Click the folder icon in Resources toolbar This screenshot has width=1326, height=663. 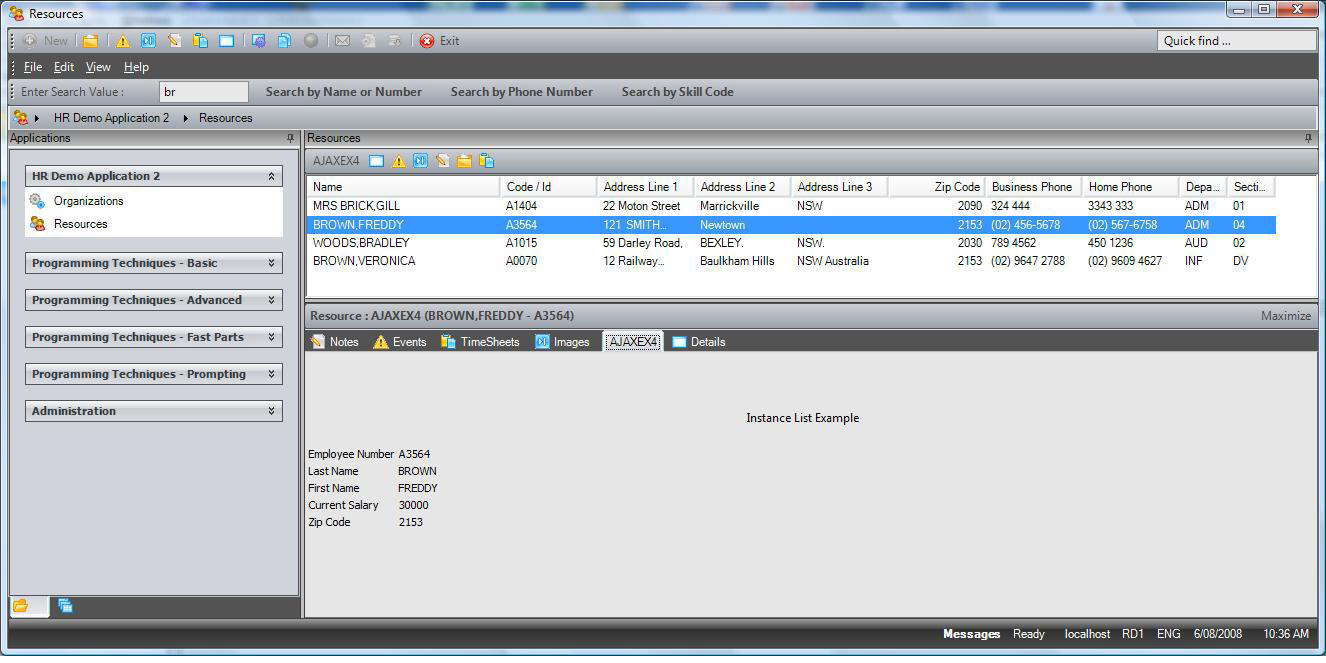pyautogui.click(x=464, y=161)
